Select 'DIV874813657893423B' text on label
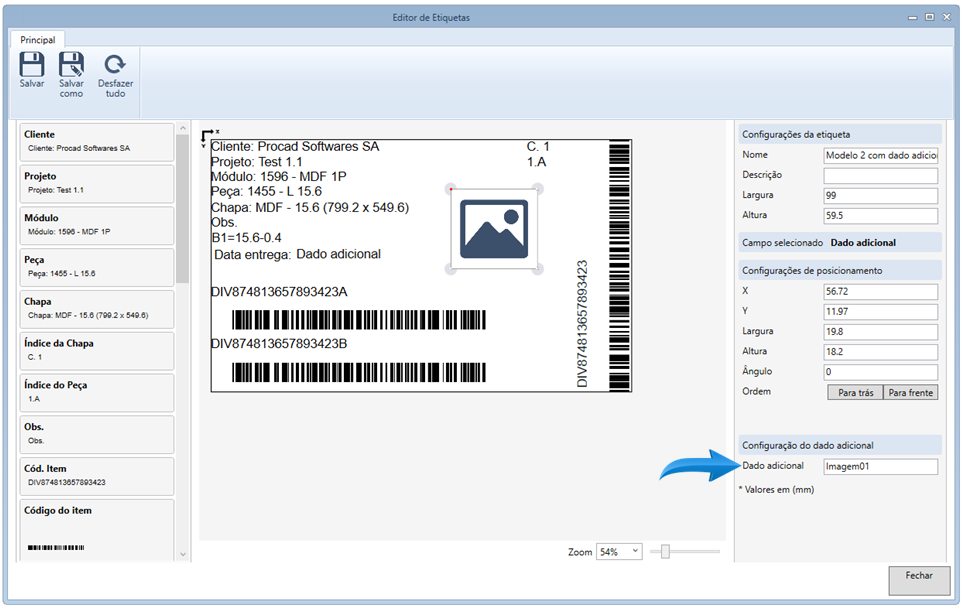962x608 pixels. click(x=279, y=344)
